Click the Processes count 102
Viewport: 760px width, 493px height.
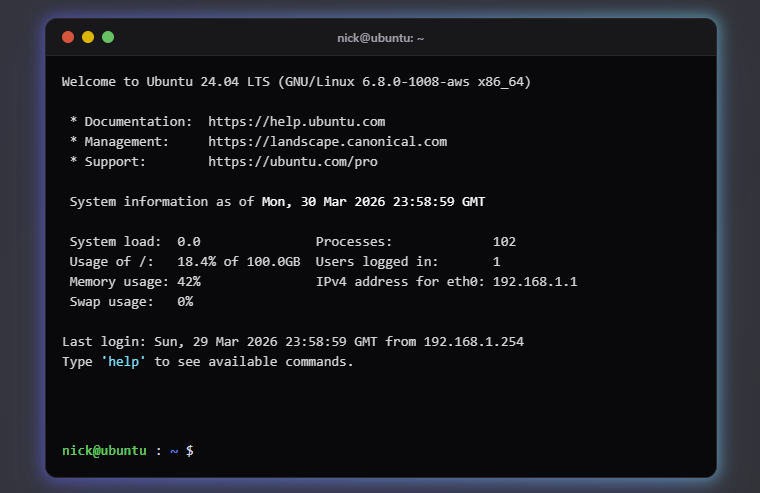[x=504, y=242]
